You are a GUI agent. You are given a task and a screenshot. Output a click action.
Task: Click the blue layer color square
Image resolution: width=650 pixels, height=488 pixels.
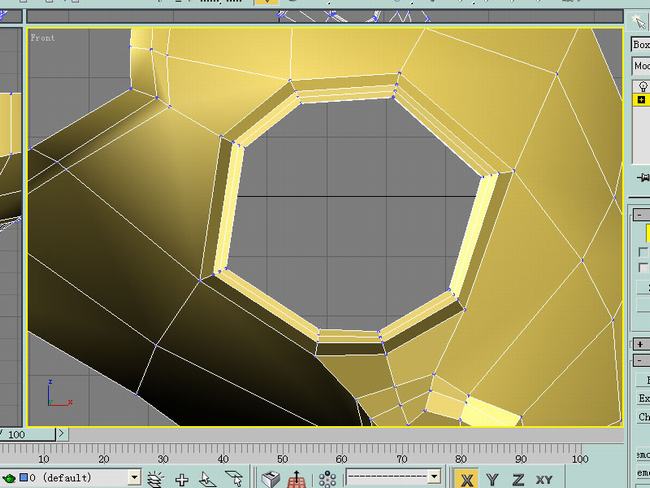coord(24,478)
